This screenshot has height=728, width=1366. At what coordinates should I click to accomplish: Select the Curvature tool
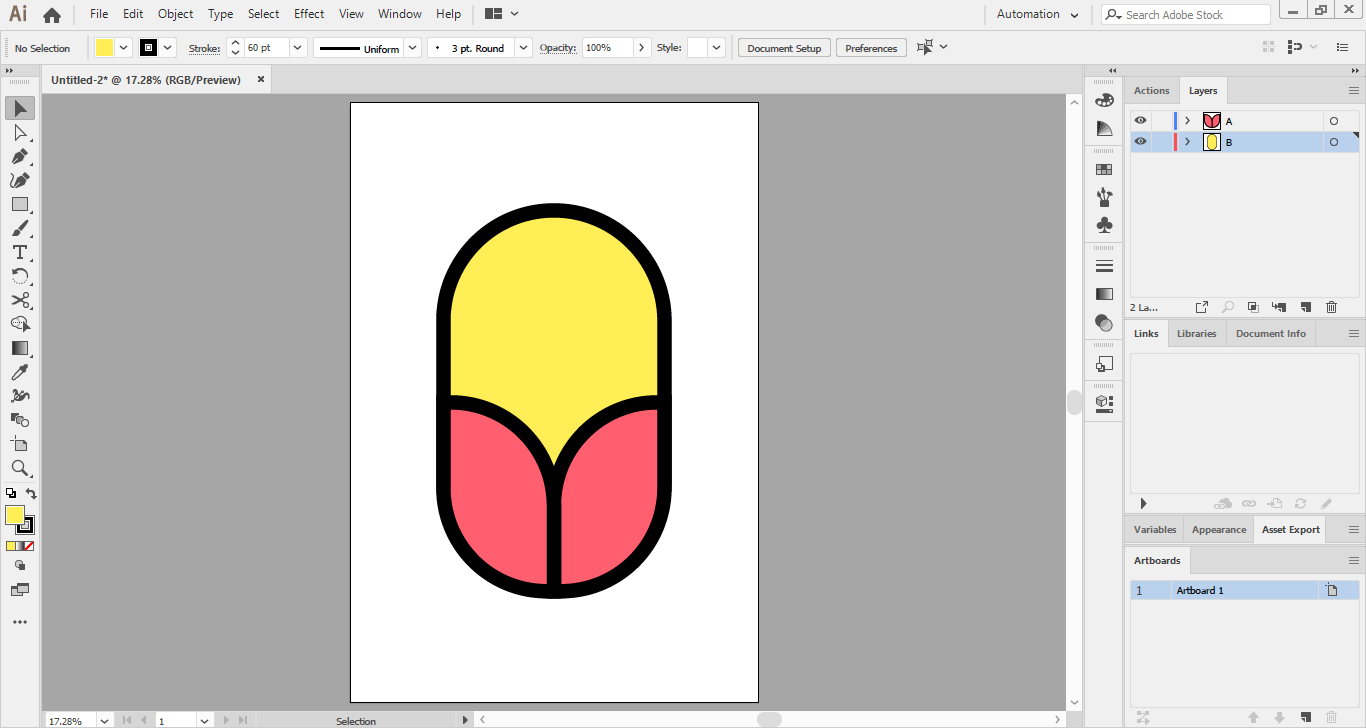20,180
